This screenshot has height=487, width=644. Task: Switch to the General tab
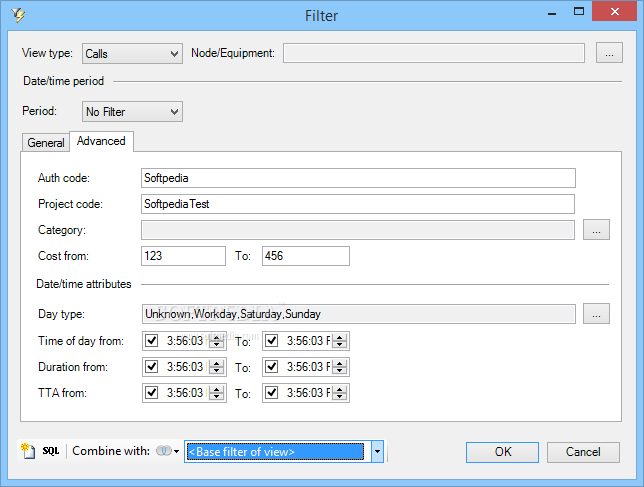click(46, 143)
